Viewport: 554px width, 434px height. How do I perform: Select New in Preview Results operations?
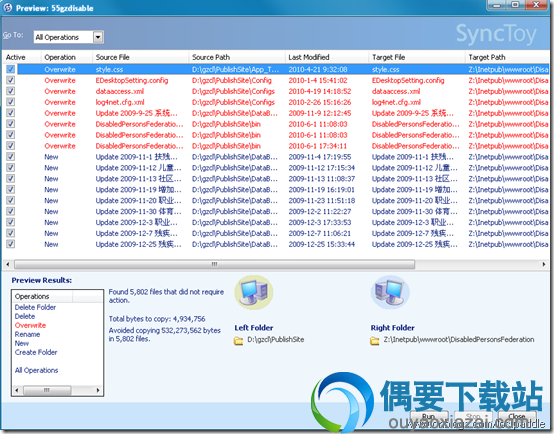[22, 343]
